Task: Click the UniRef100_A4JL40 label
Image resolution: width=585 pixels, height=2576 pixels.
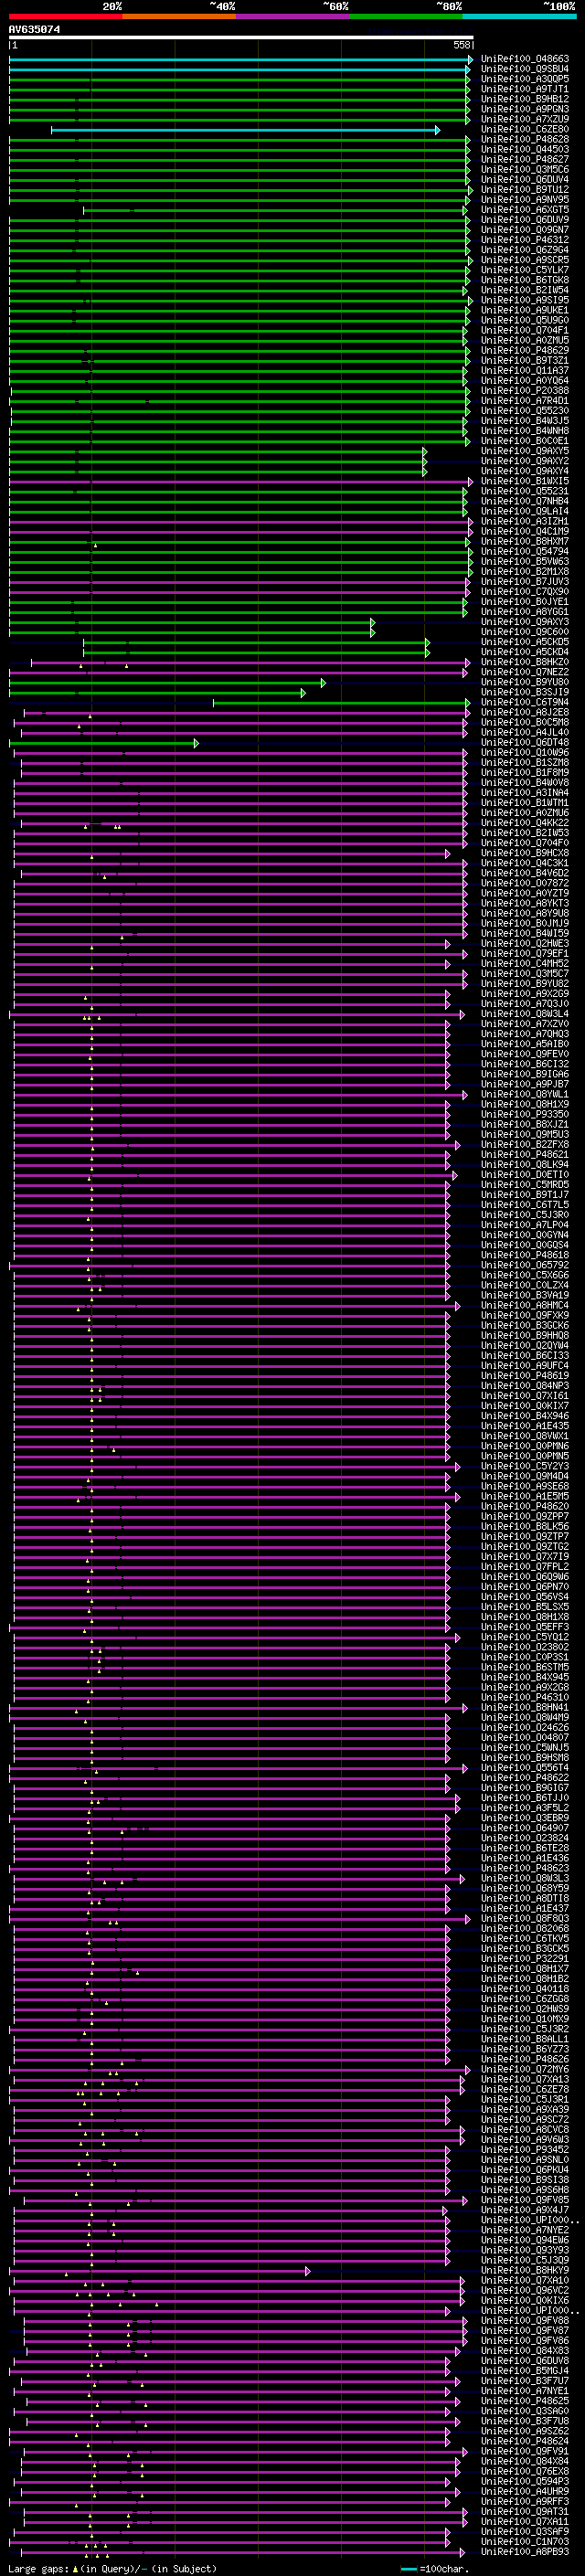Action: [x=525, y=732]
